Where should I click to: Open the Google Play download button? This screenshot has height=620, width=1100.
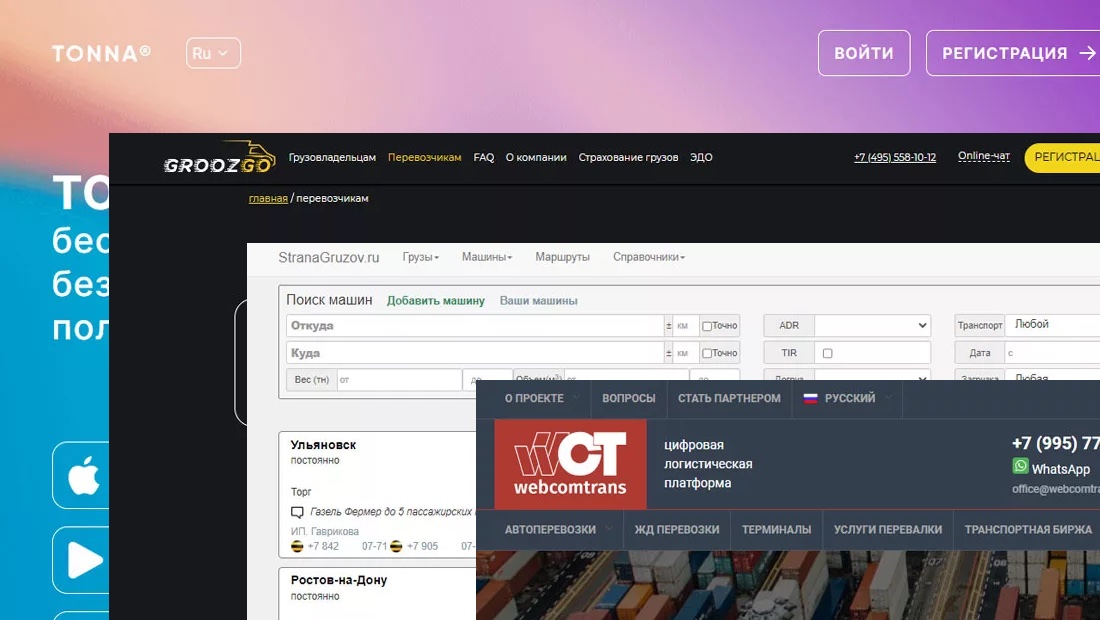(x=83, y=560)
